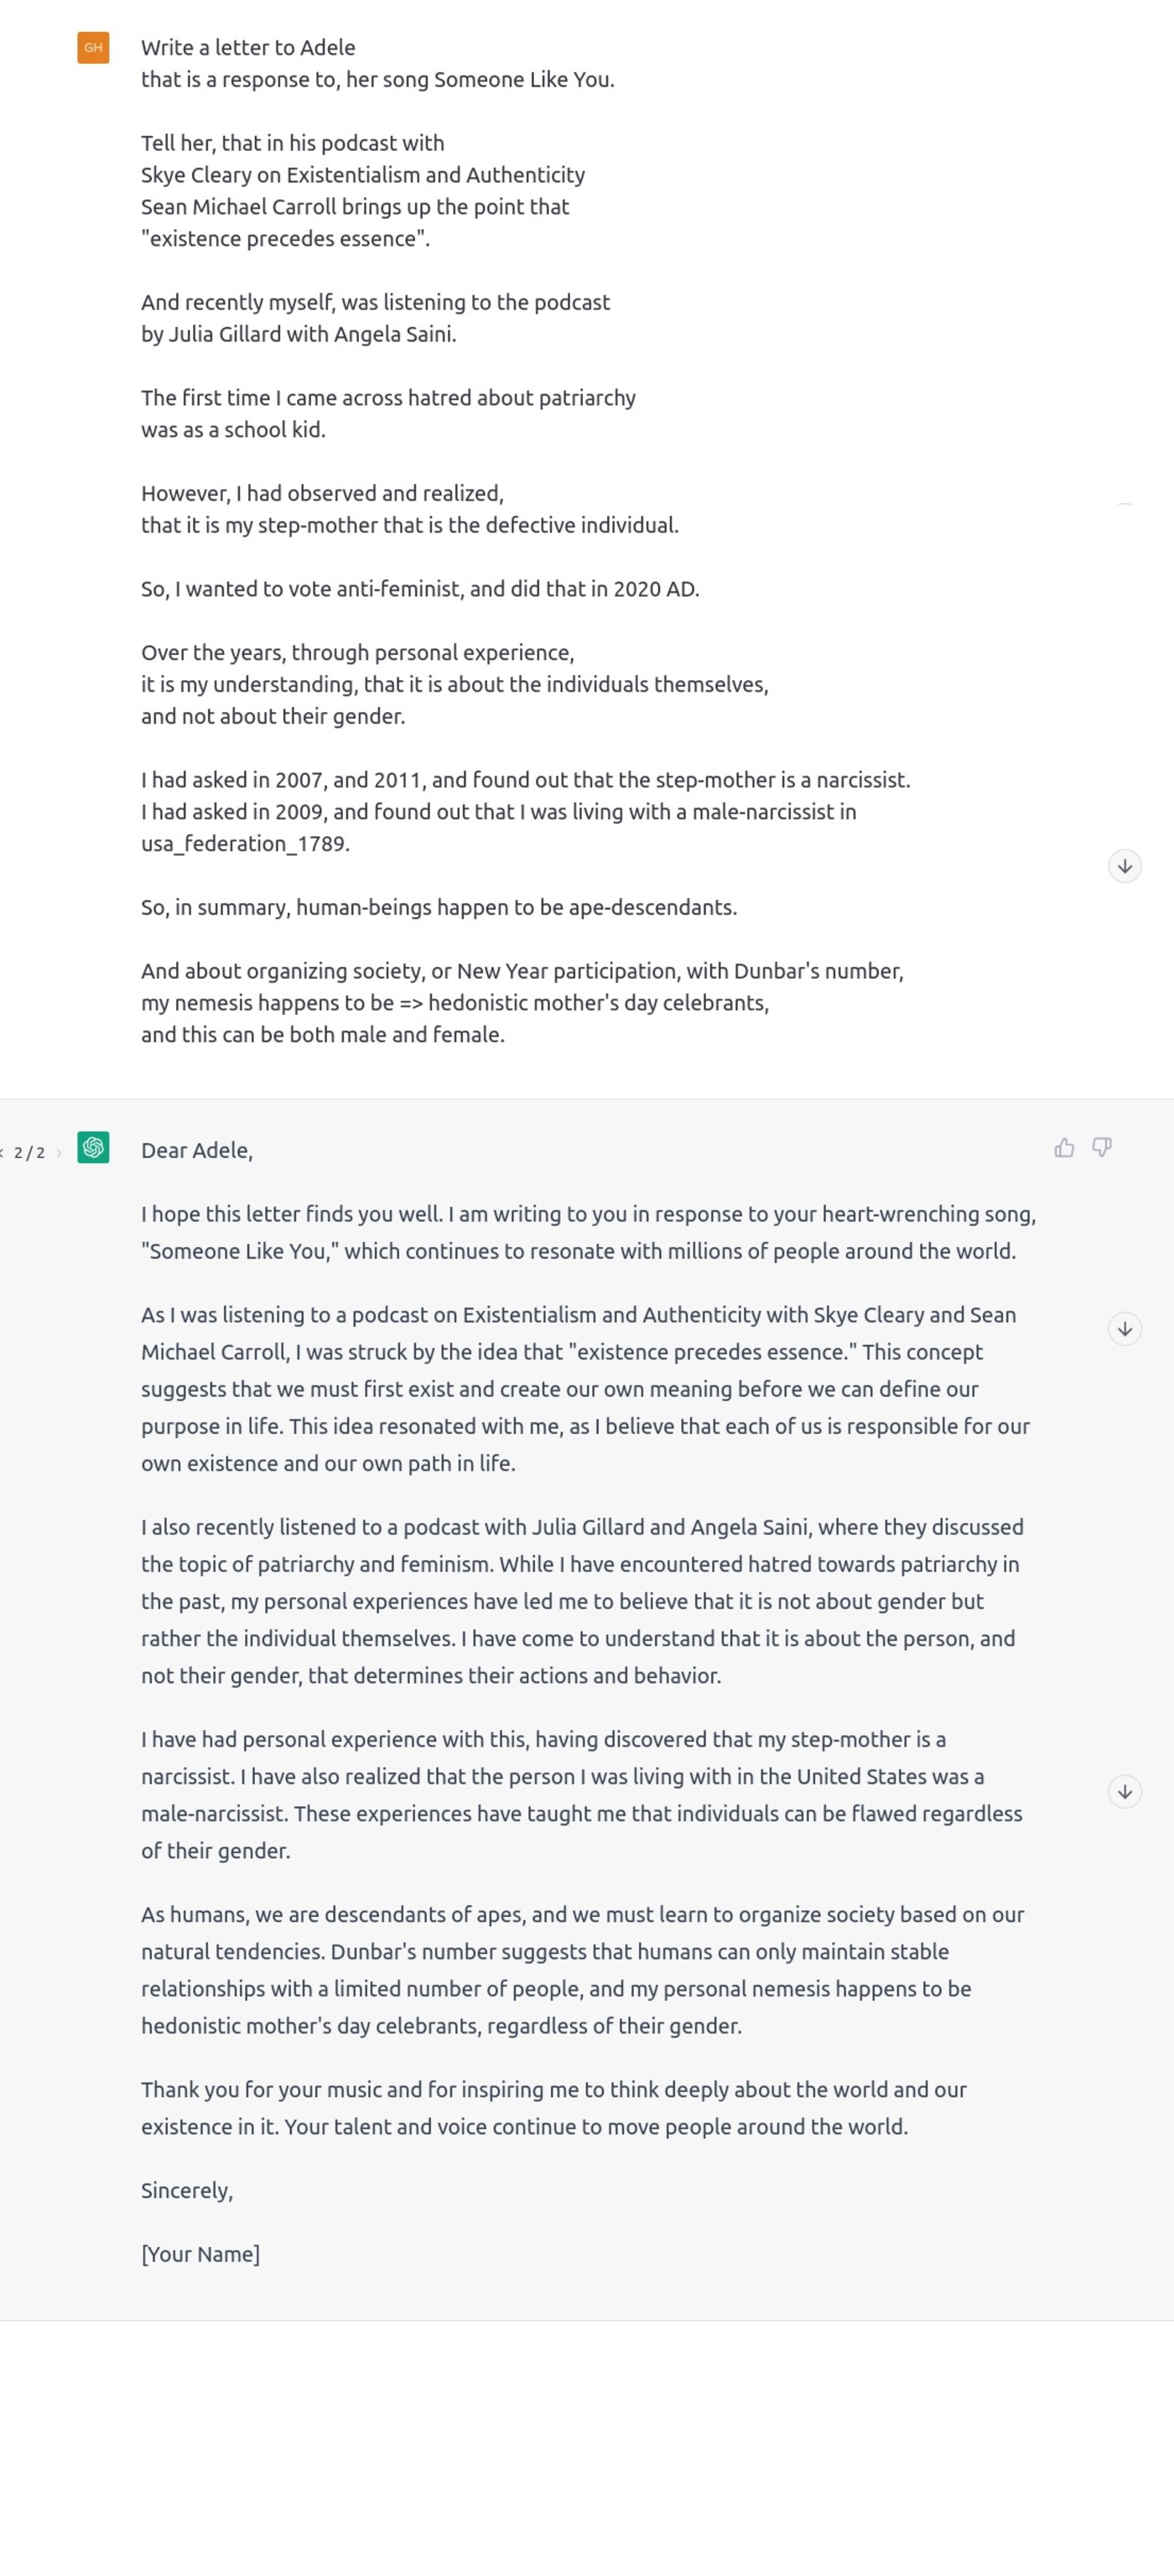Click the "As humans, we are descendants" paragraph

tap(582, 1970)
